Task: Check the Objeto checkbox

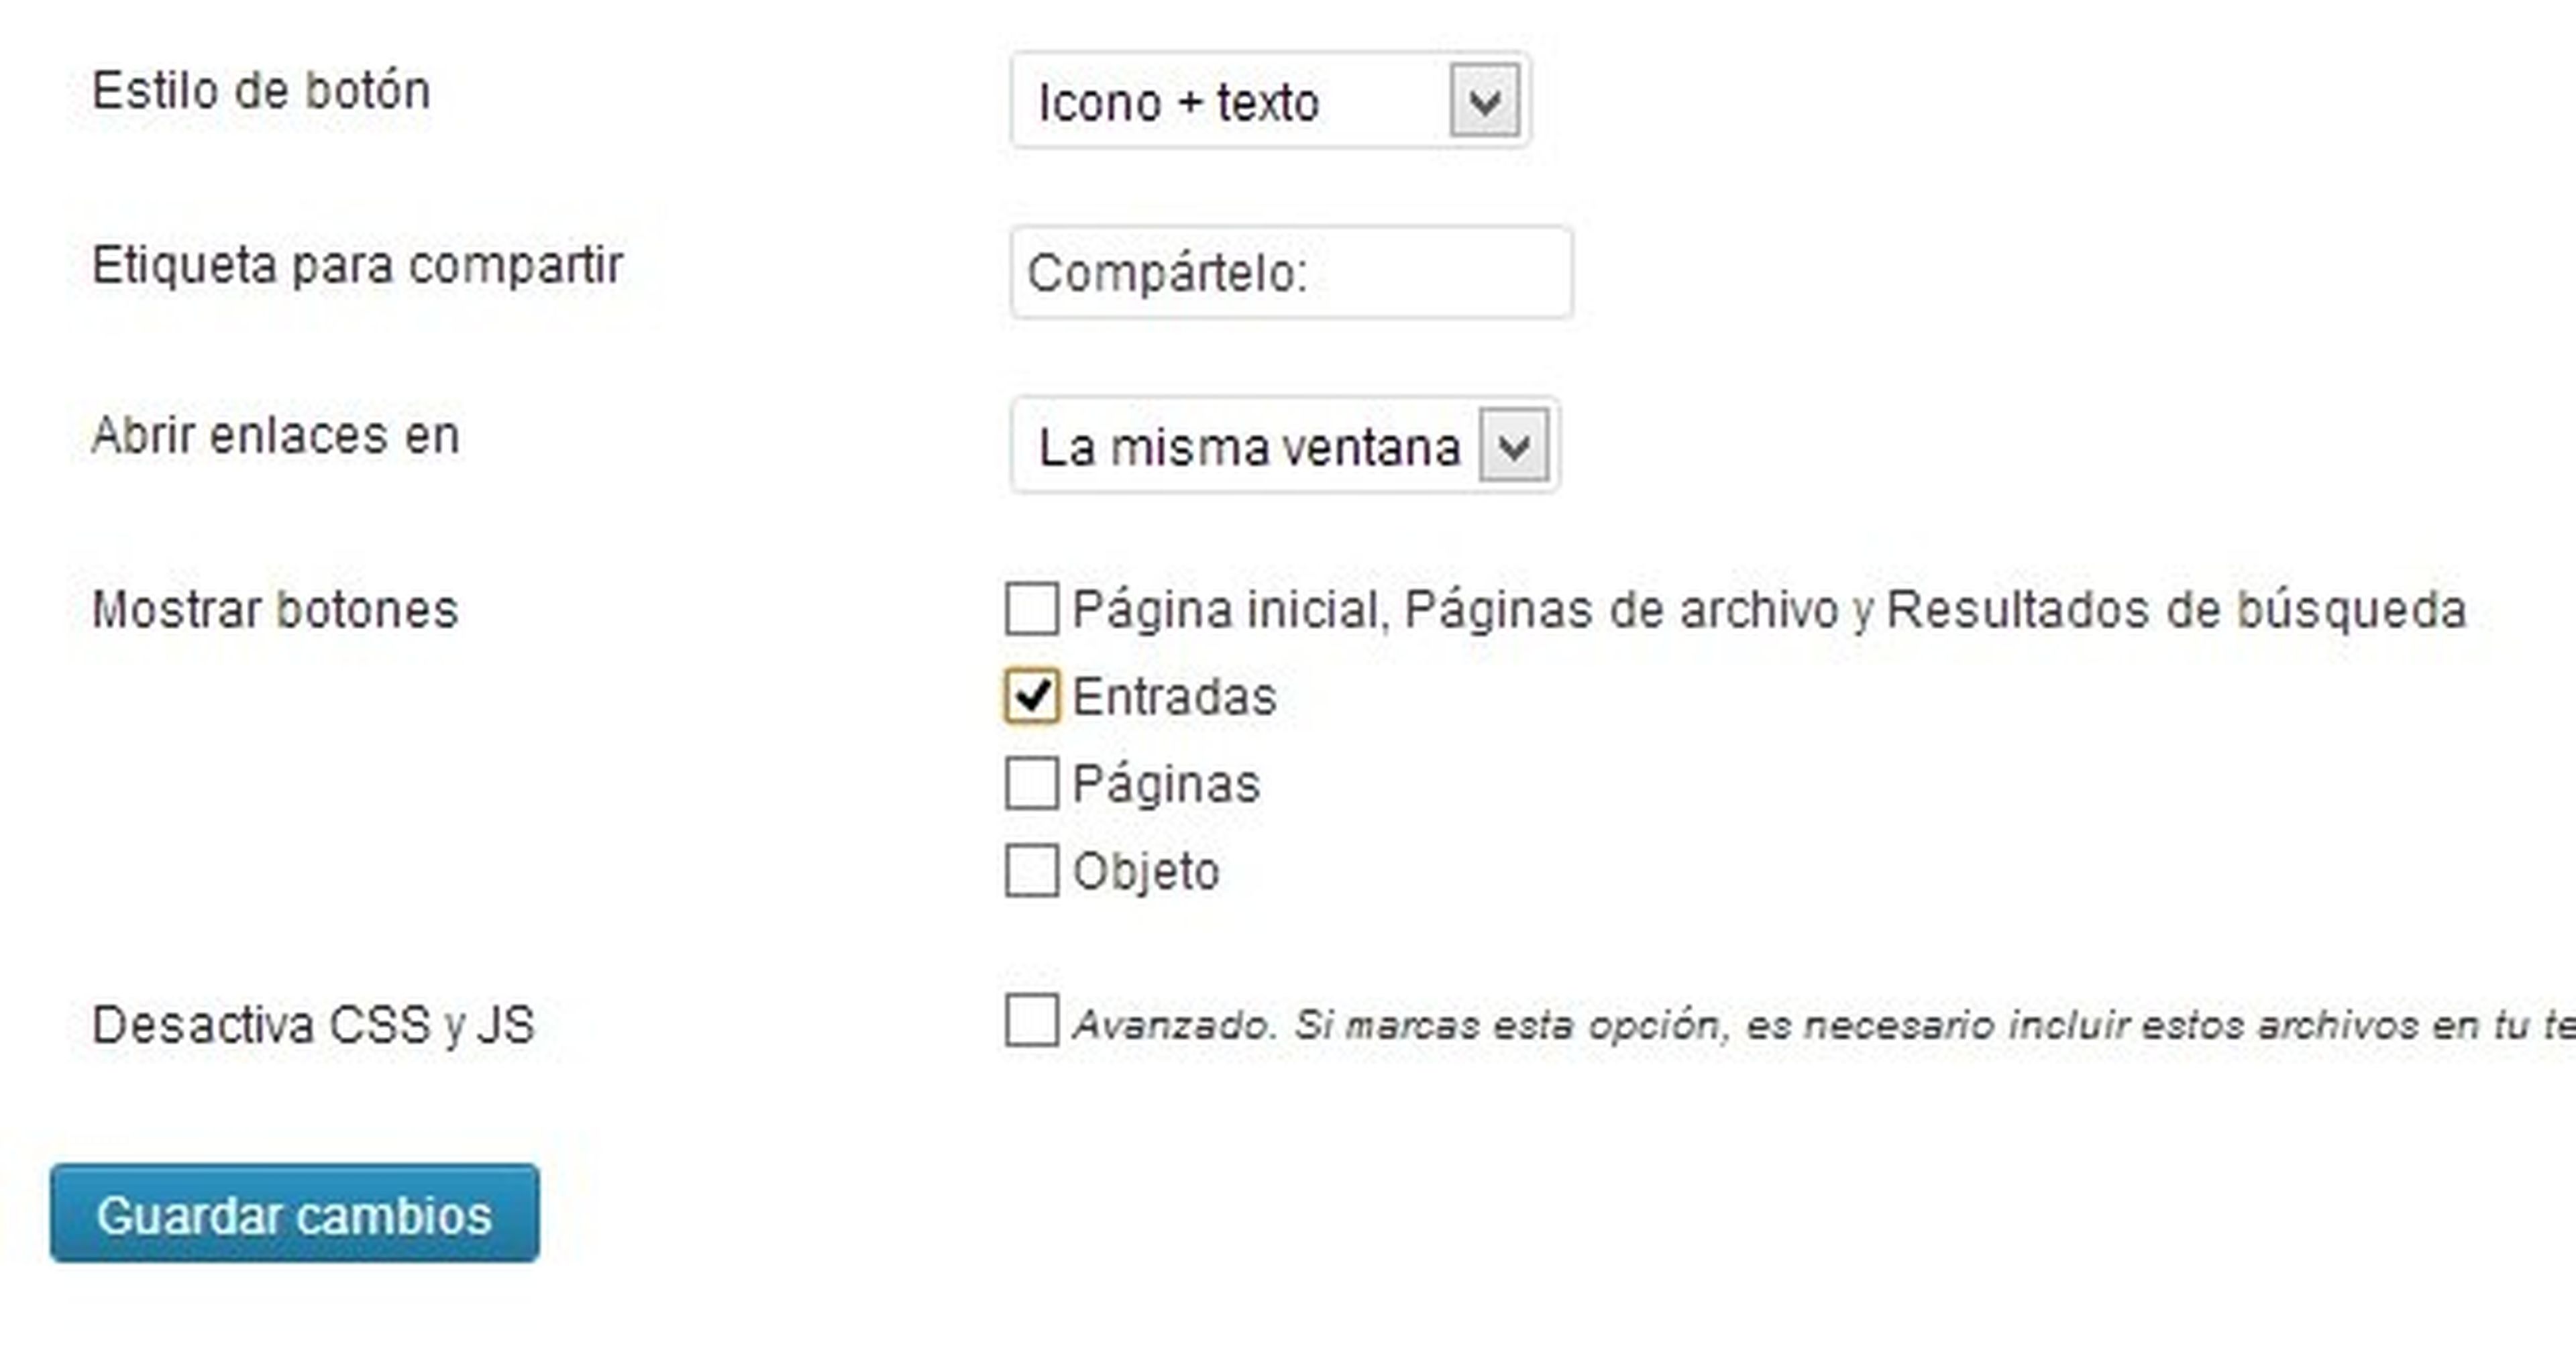Action: [1031, 870]
